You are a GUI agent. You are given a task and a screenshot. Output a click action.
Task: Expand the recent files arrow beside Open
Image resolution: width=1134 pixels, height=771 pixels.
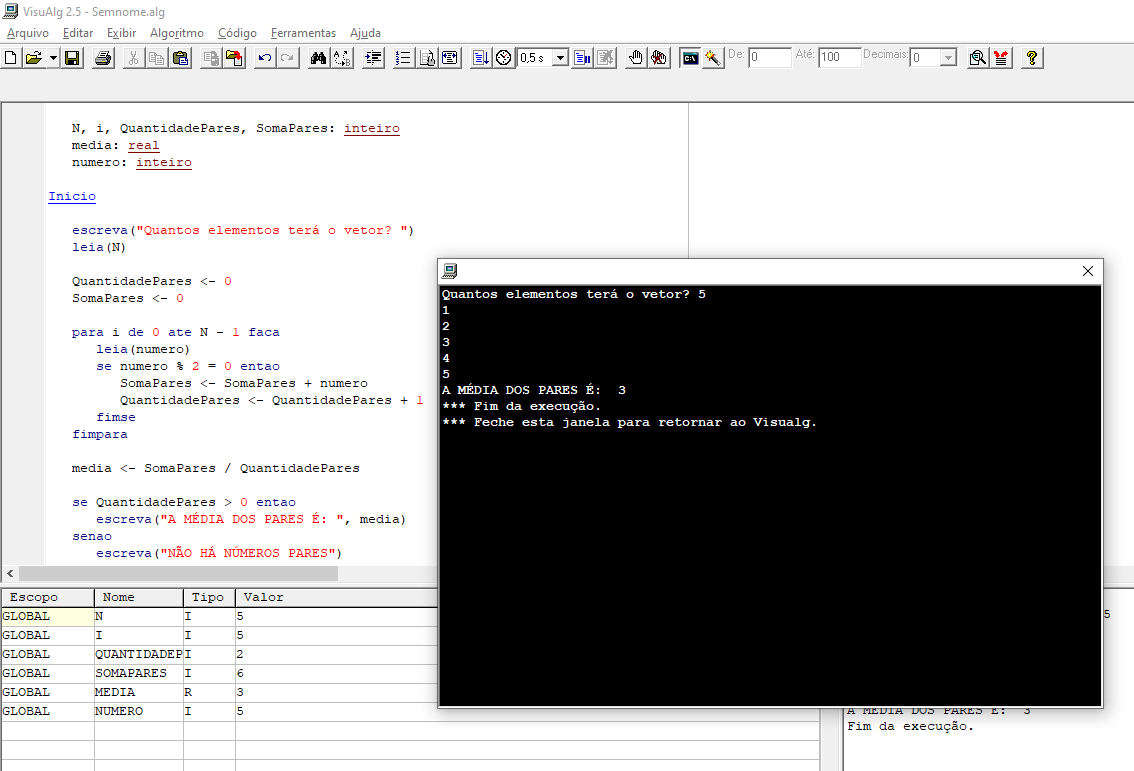[x=53, y=58]
